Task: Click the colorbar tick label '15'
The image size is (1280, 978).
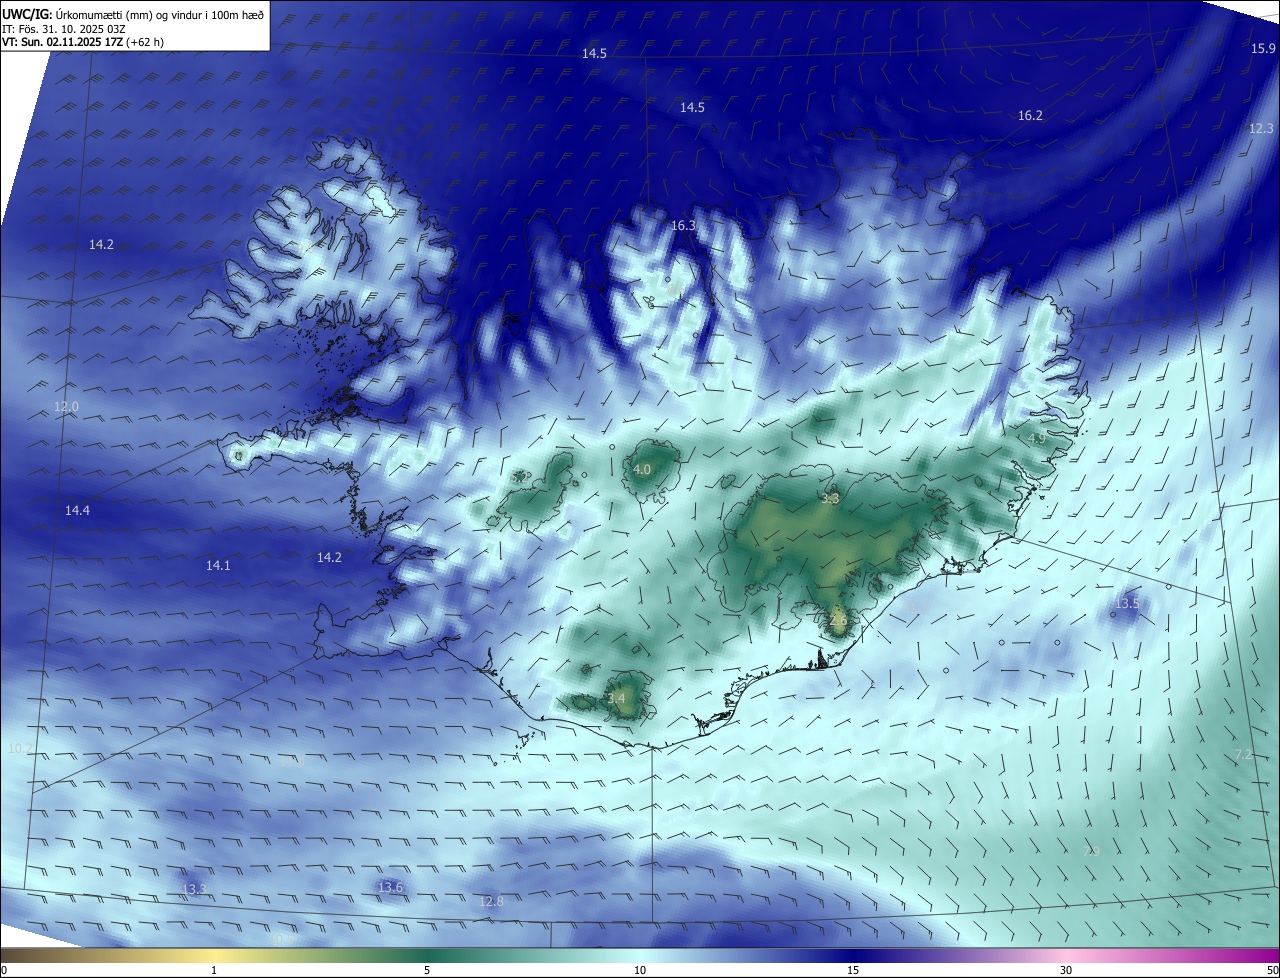Action: coord(853,970)
